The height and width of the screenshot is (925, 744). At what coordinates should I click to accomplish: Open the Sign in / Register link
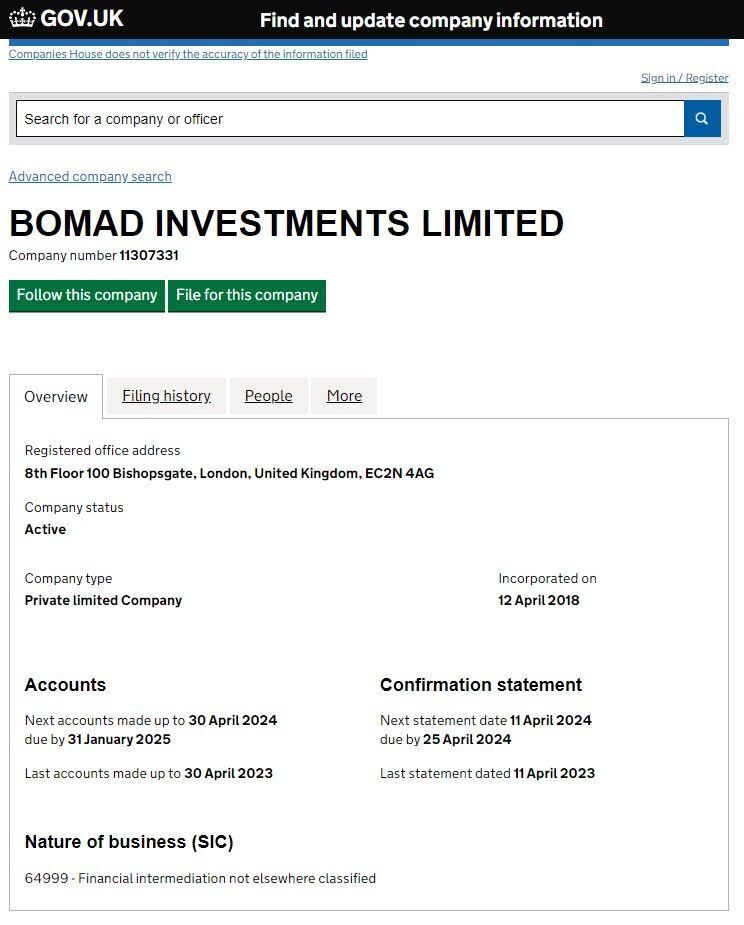click(x=684, y=78)
